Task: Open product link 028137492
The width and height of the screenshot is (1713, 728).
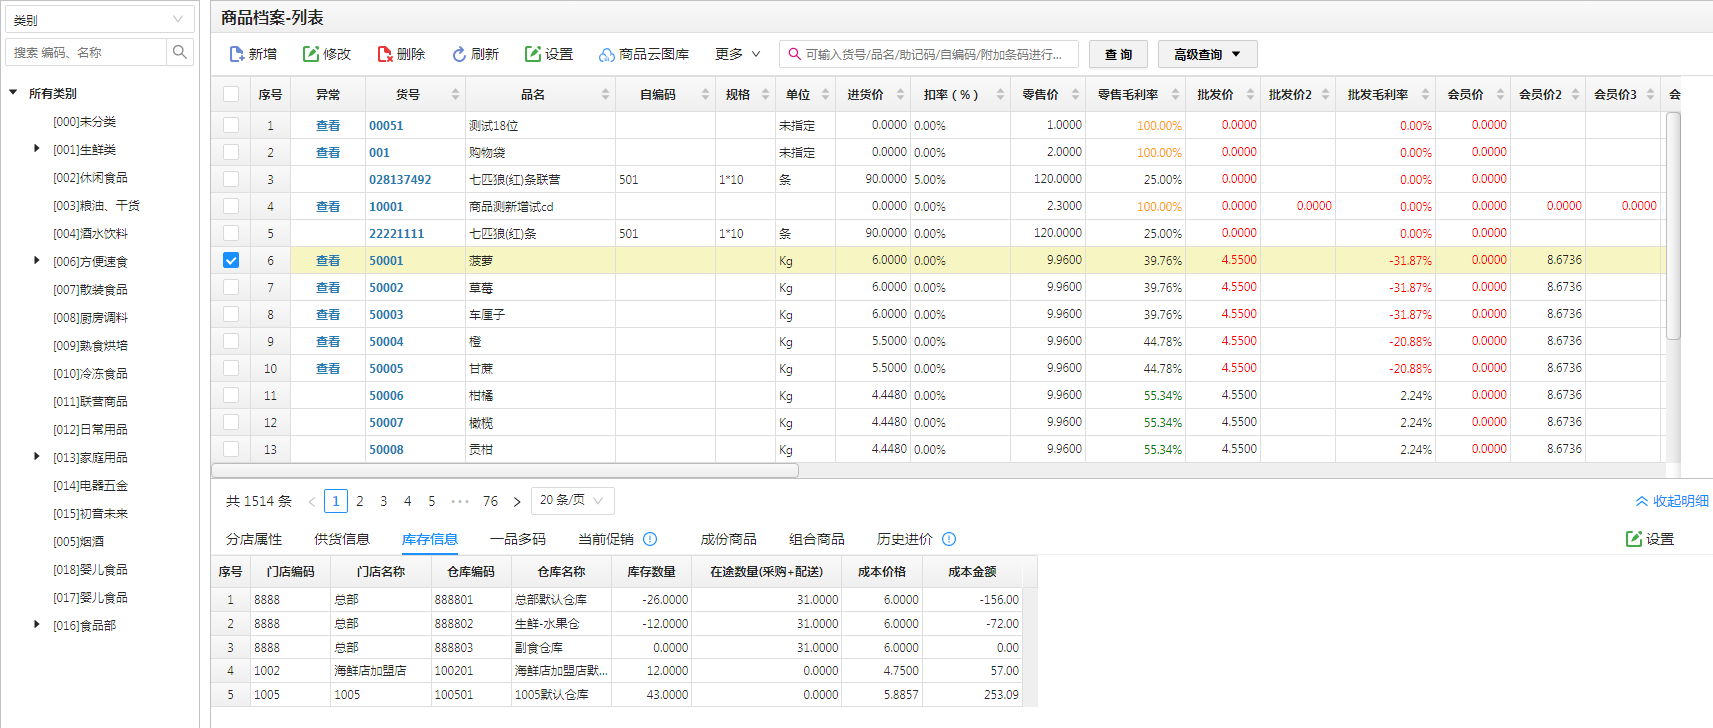Action: point(400,180)
